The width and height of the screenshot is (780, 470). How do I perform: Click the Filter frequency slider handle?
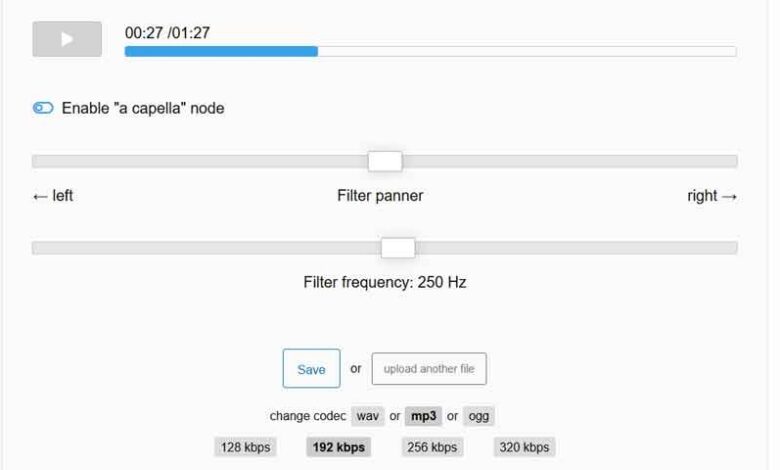click(x=398, y=248)
